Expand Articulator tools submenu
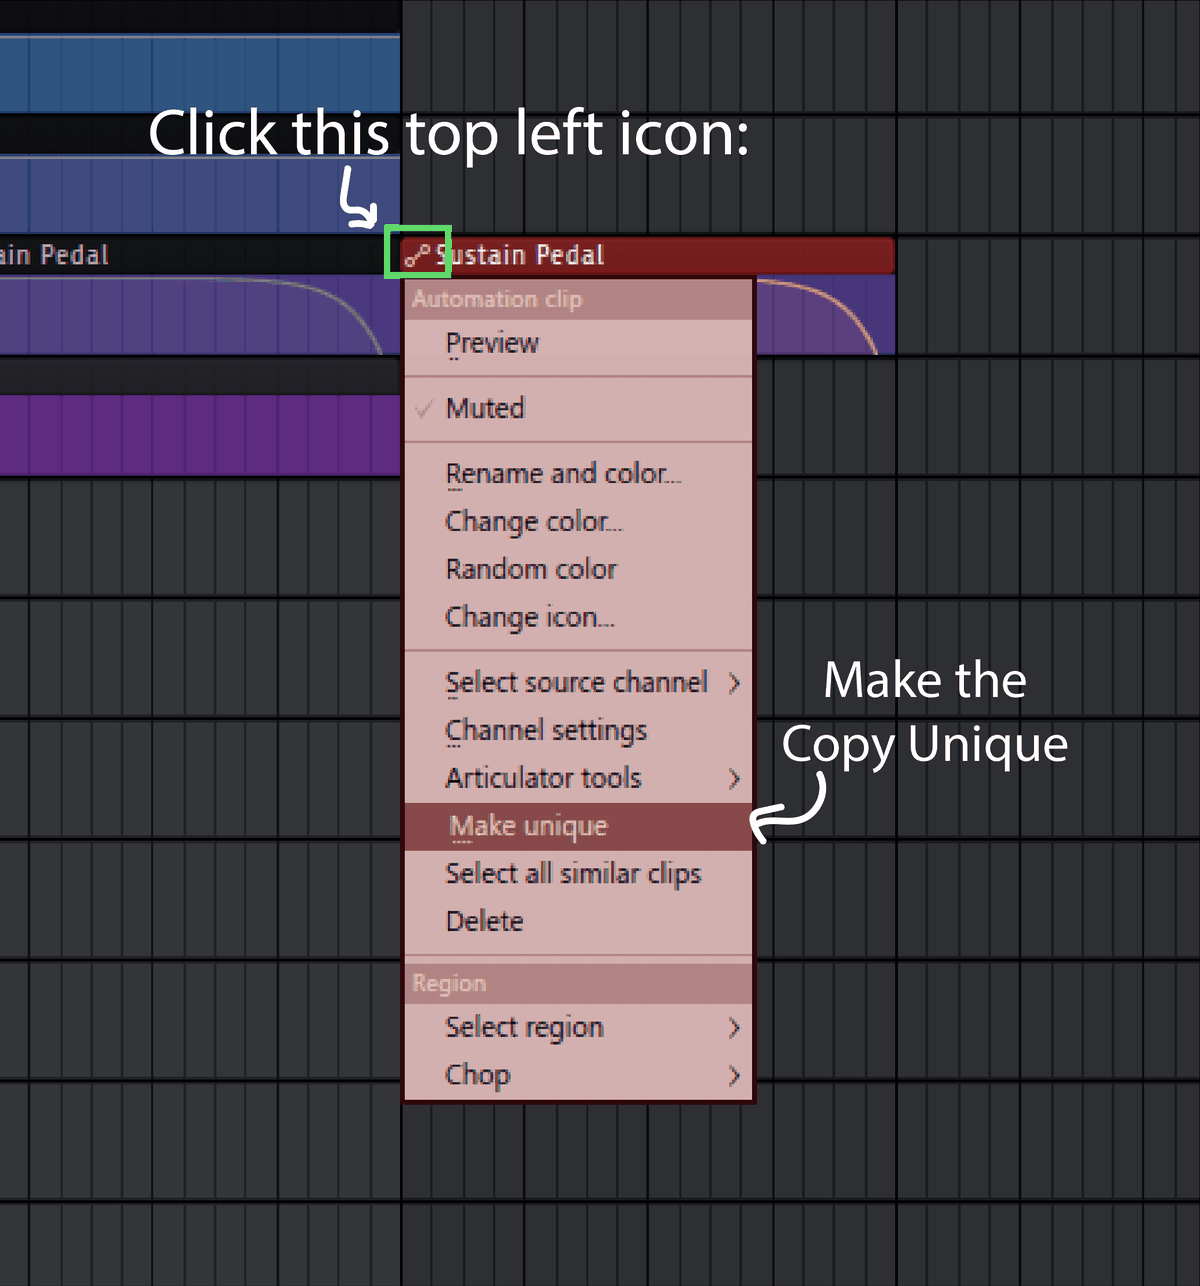Image resolution: width=1200 pixels, height=1286 pixels. click(578, 778)
